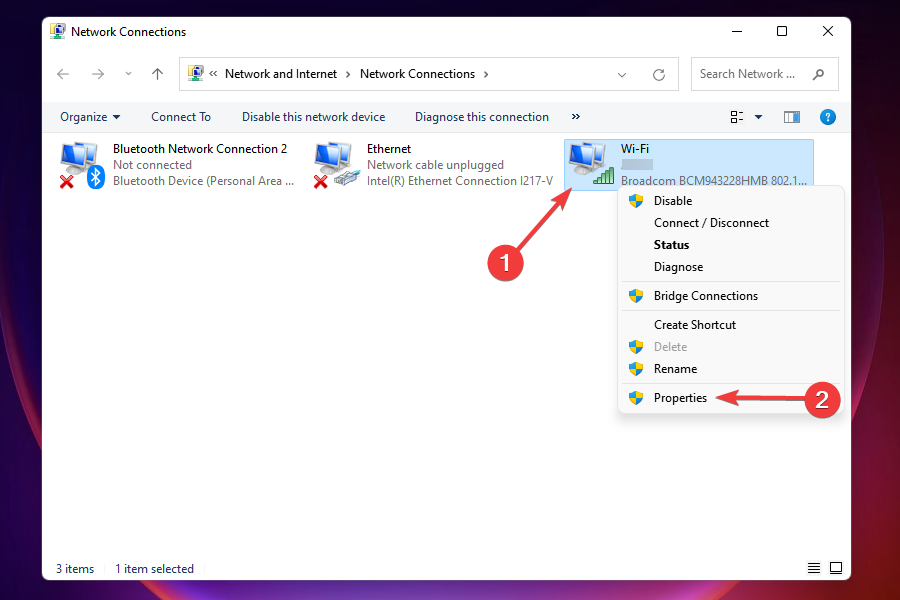Select Bluetooth Network Connection 2 icon
Image resolution: width=900 pixels, height=600 pixels.
[x=82, y=165]
